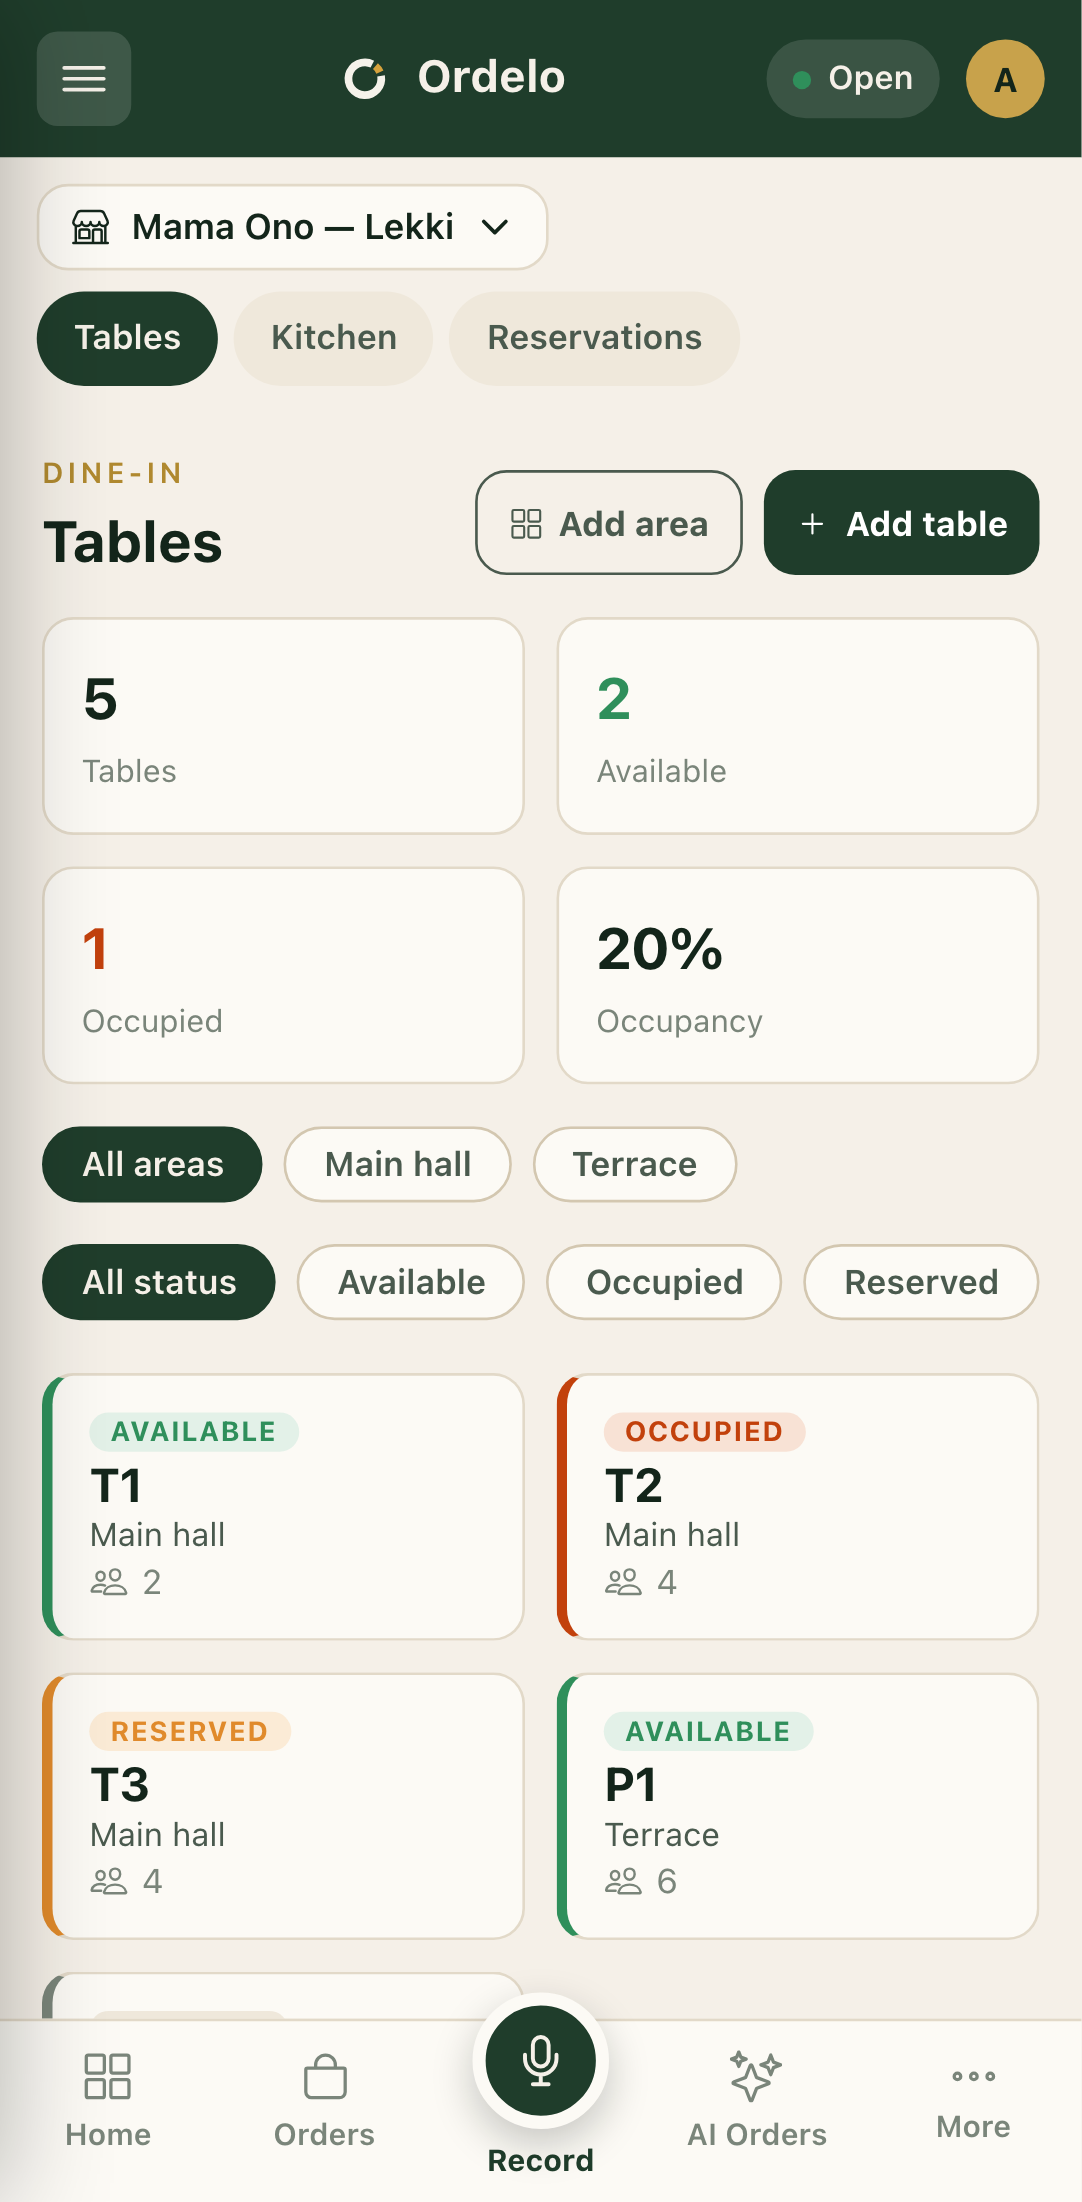Filter tables by Reserved status
Image resolution: width=1082 pixels, height=2202 pixels.
[x=921, y=1282]
